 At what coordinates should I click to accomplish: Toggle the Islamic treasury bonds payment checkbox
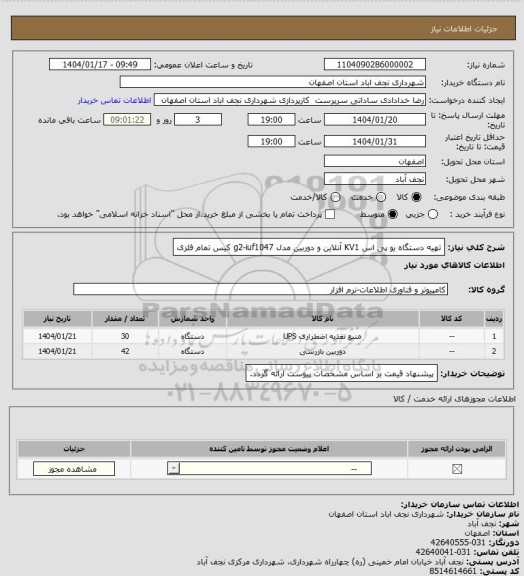click(x=330, y=214)
